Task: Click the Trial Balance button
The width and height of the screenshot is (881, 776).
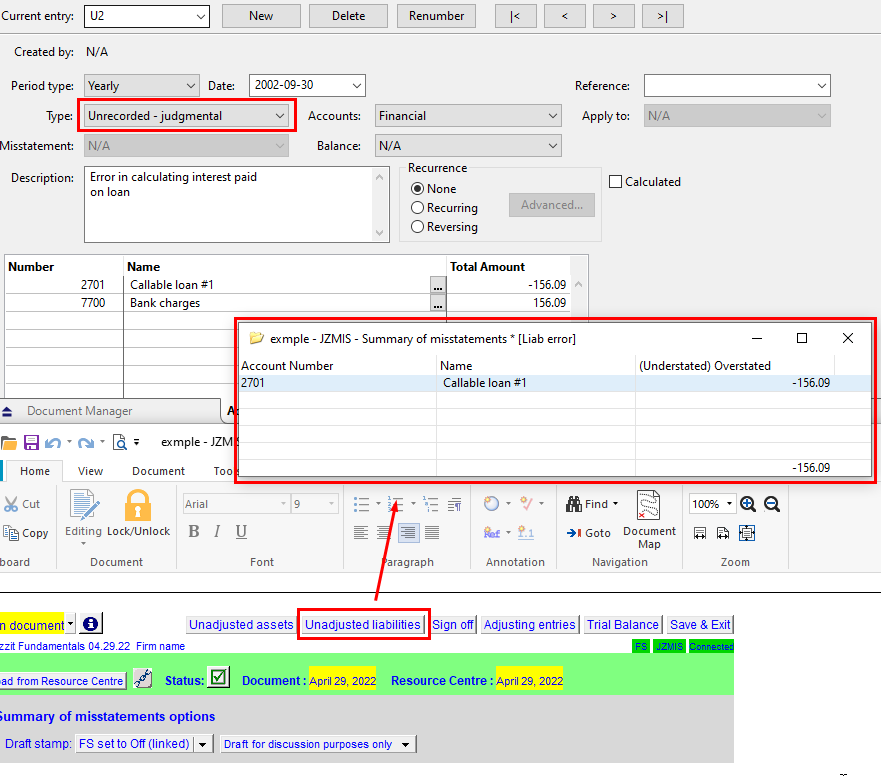Action: [623, 625]
